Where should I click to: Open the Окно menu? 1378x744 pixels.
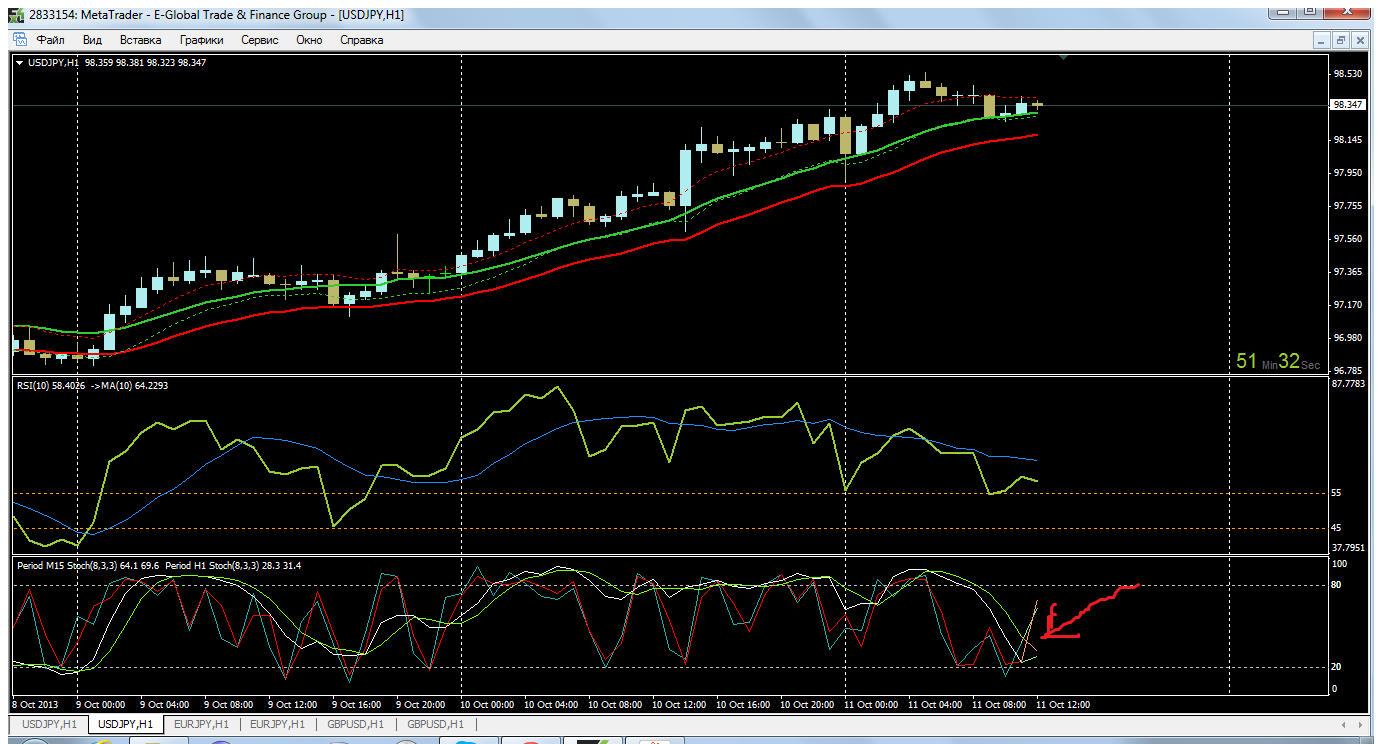(309, 40)
